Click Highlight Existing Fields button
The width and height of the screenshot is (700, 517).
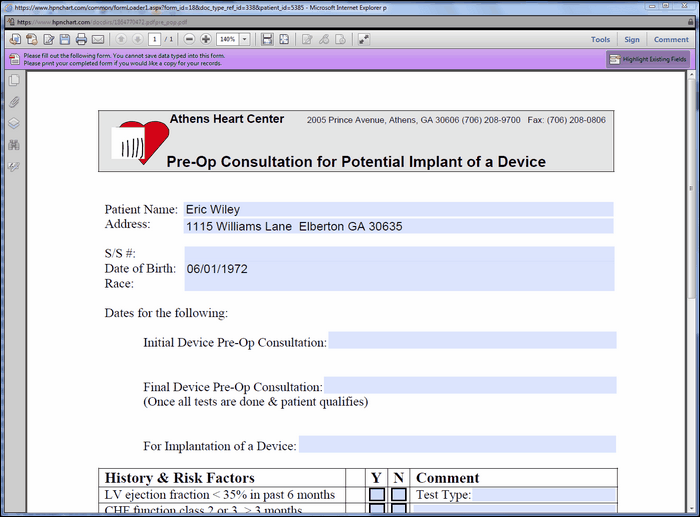(648, 59)
